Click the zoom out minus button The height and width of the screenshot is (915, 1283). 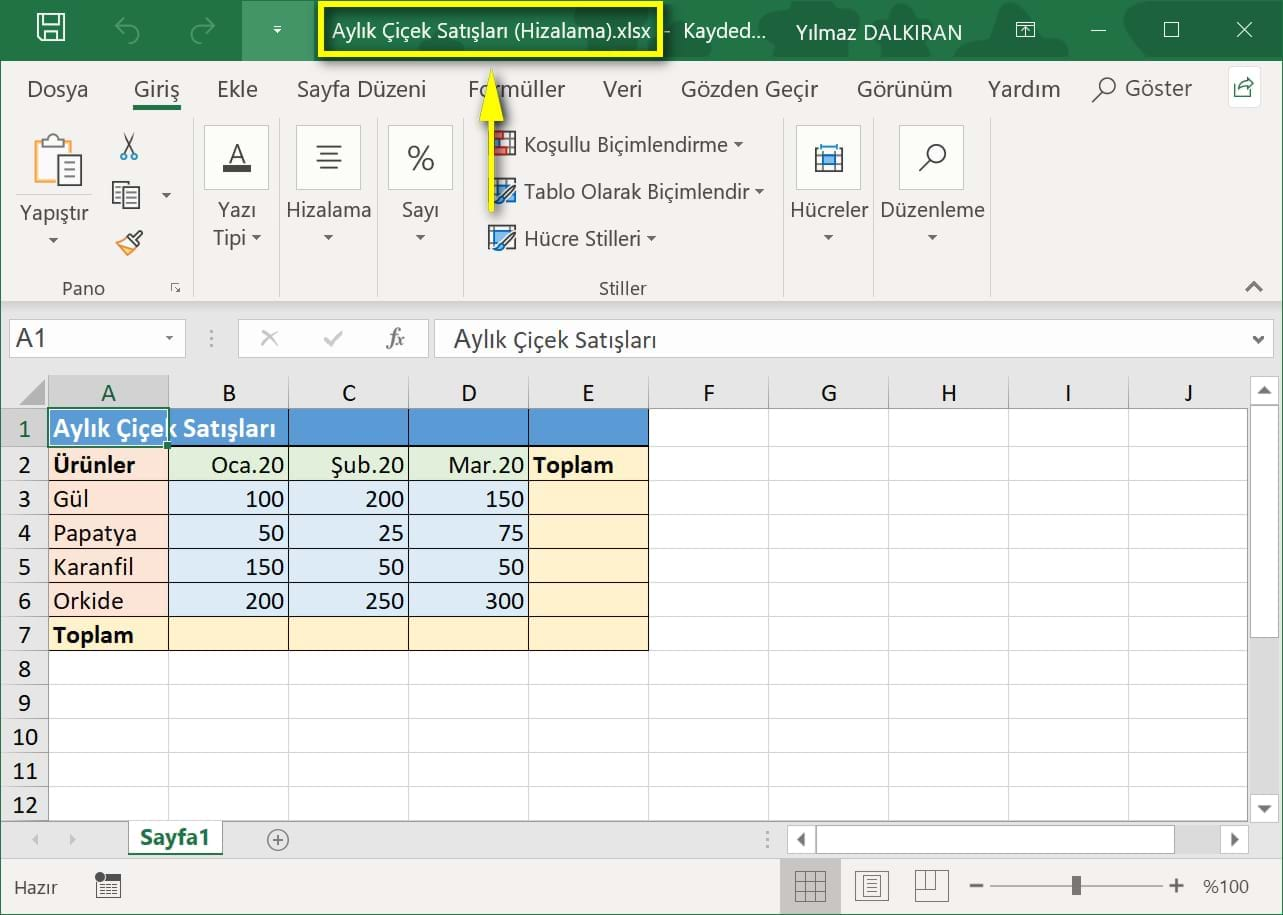[977, 886]
